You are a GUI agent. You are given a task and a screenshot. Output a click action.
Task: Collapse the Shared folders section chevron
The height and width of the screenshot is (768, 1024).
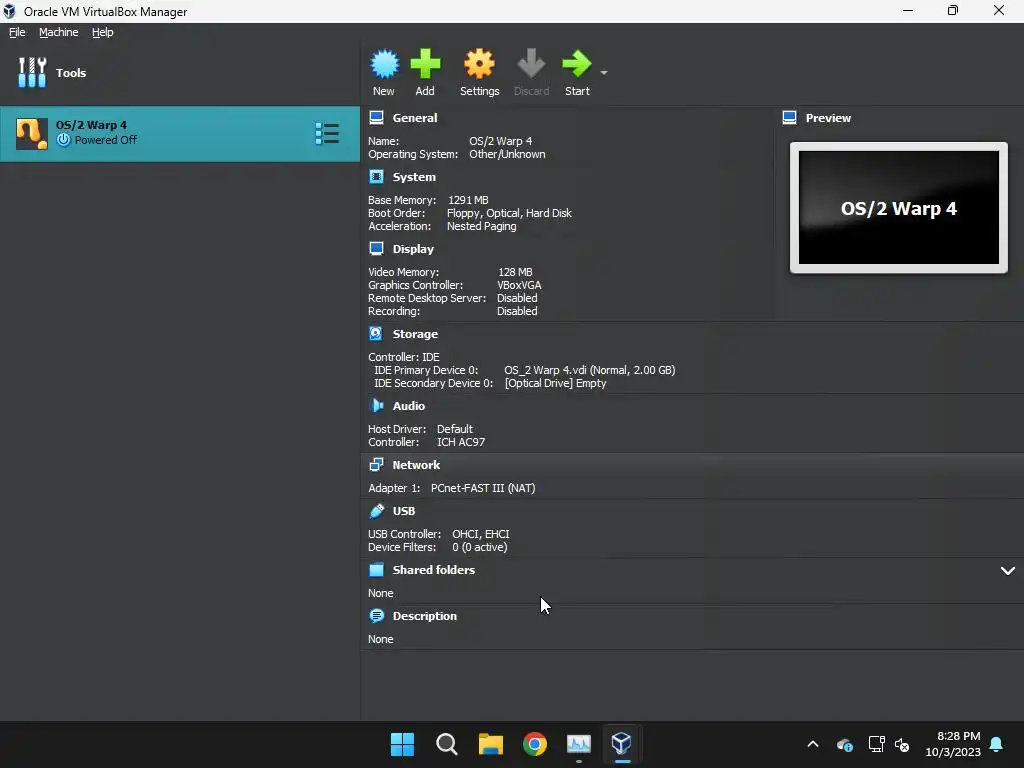tap(1008, 571)
